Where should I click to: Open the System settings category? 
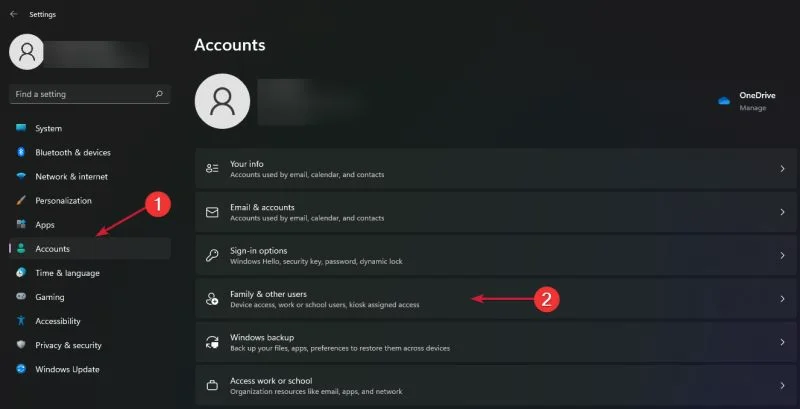[48, 129]
